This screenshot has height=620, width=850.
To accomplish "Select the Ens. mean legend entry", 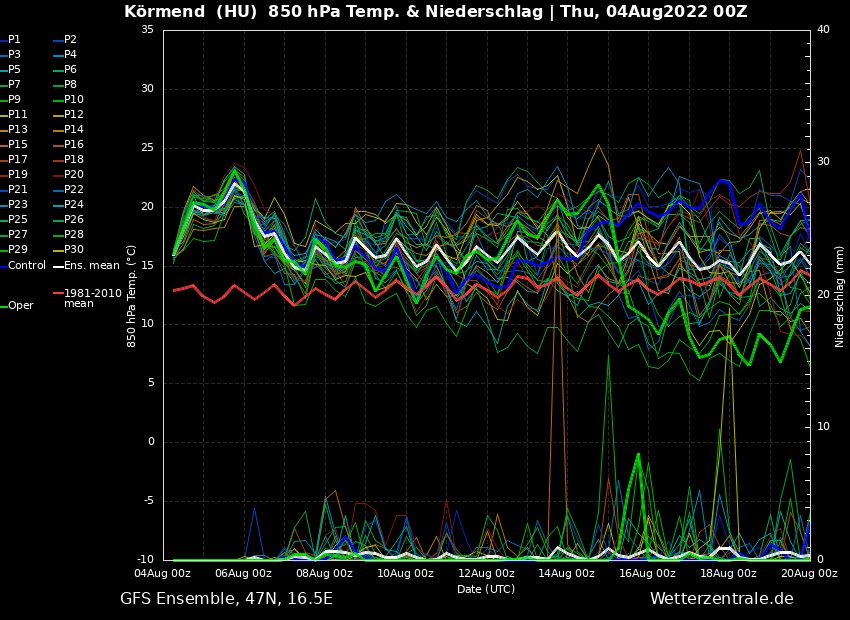I will [x=91, y=266].
